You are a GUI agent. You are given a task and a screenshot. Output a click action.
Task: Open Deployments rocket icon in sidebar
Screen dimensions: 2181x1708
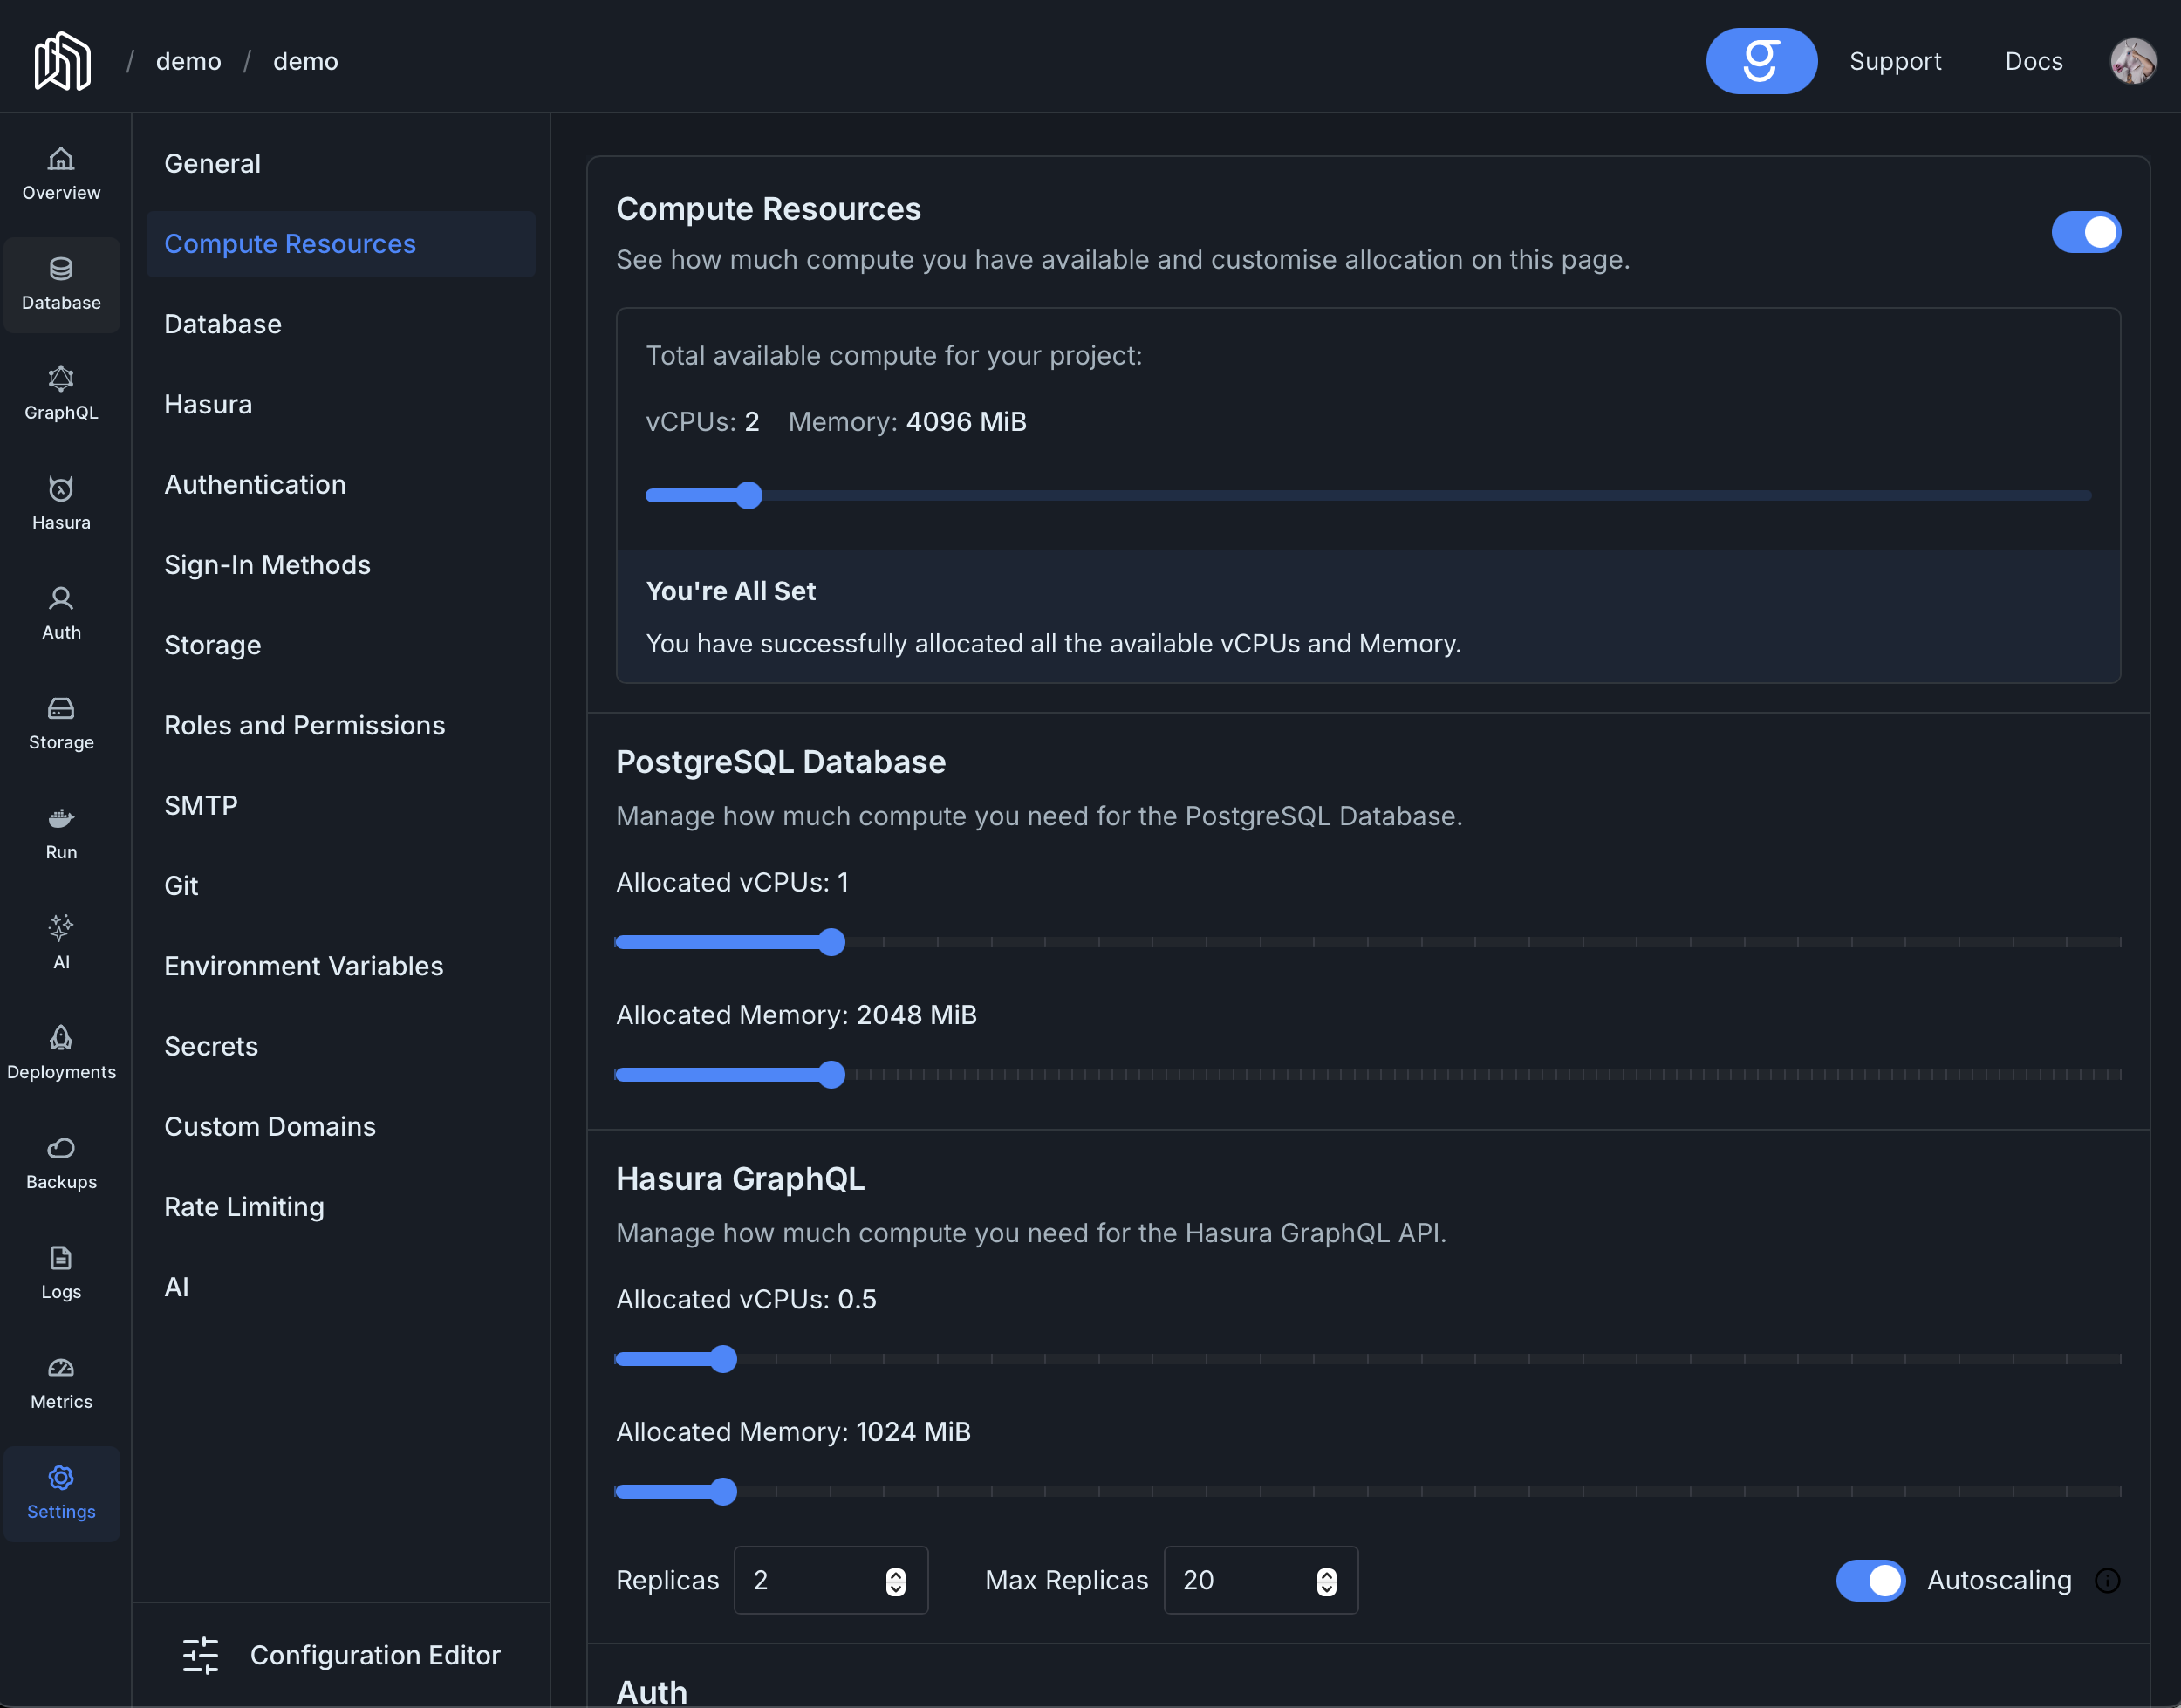coord(61,1038)
